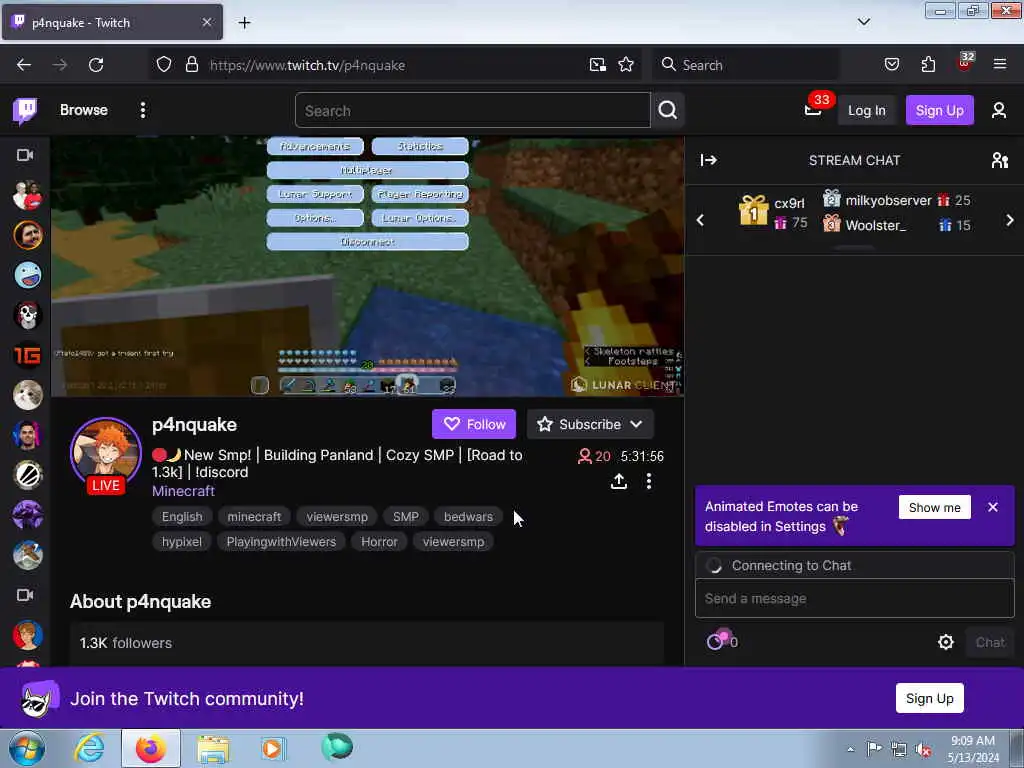Open chat settings gear

point(946,642)
